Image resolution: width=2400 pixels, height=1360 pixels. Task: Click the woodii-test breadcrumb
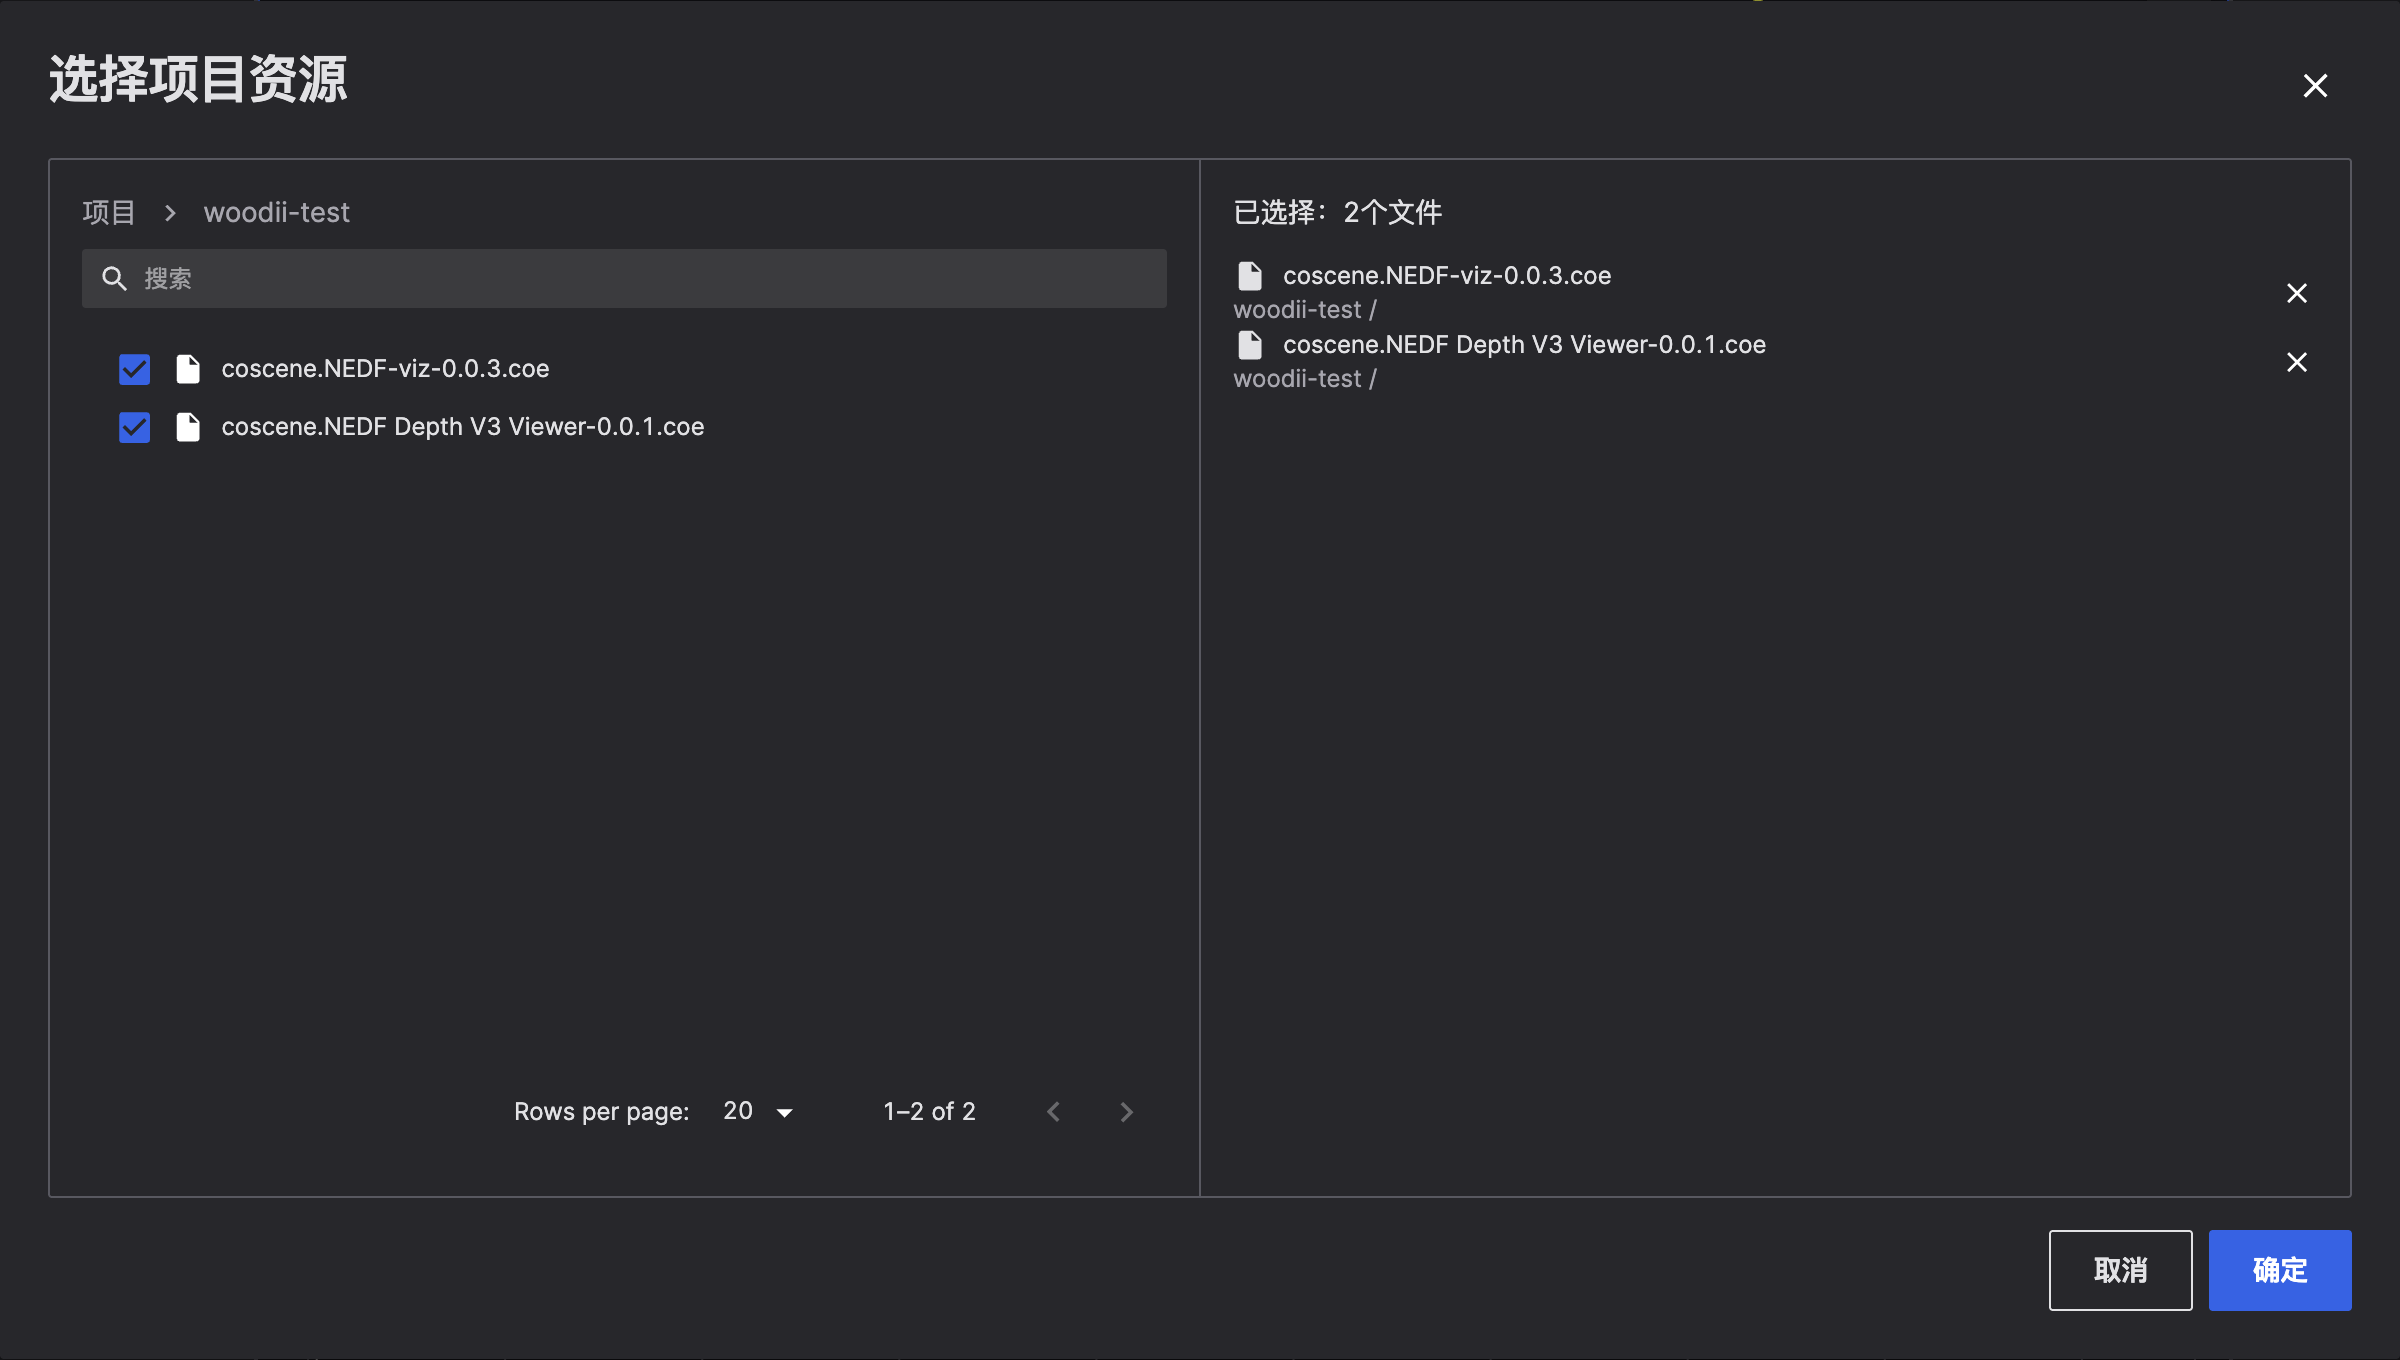click(277, 213)
